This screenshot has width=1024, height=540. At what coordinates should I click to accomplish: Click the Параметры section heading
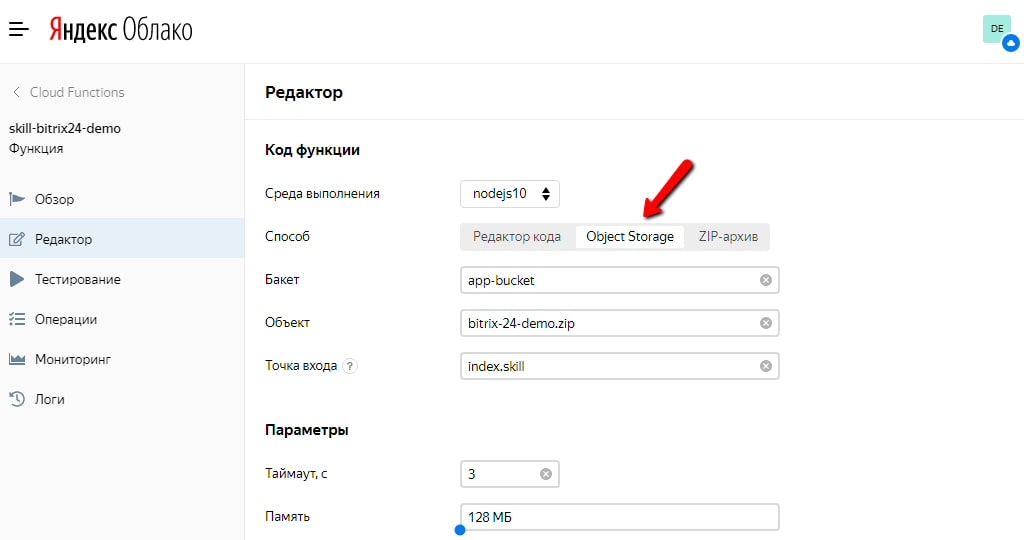(x=306, y=430)
